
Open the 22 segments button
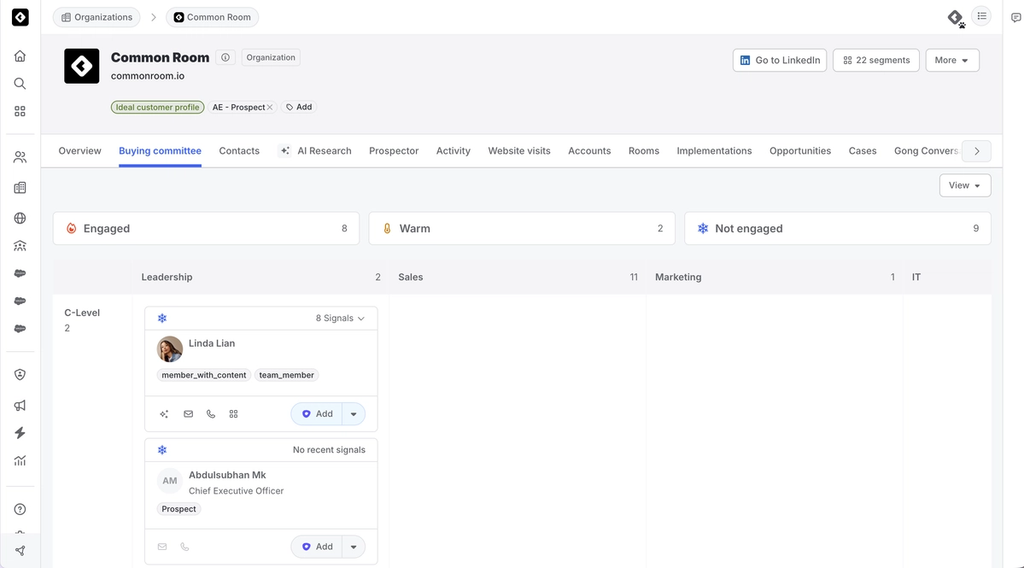[876, 60]
